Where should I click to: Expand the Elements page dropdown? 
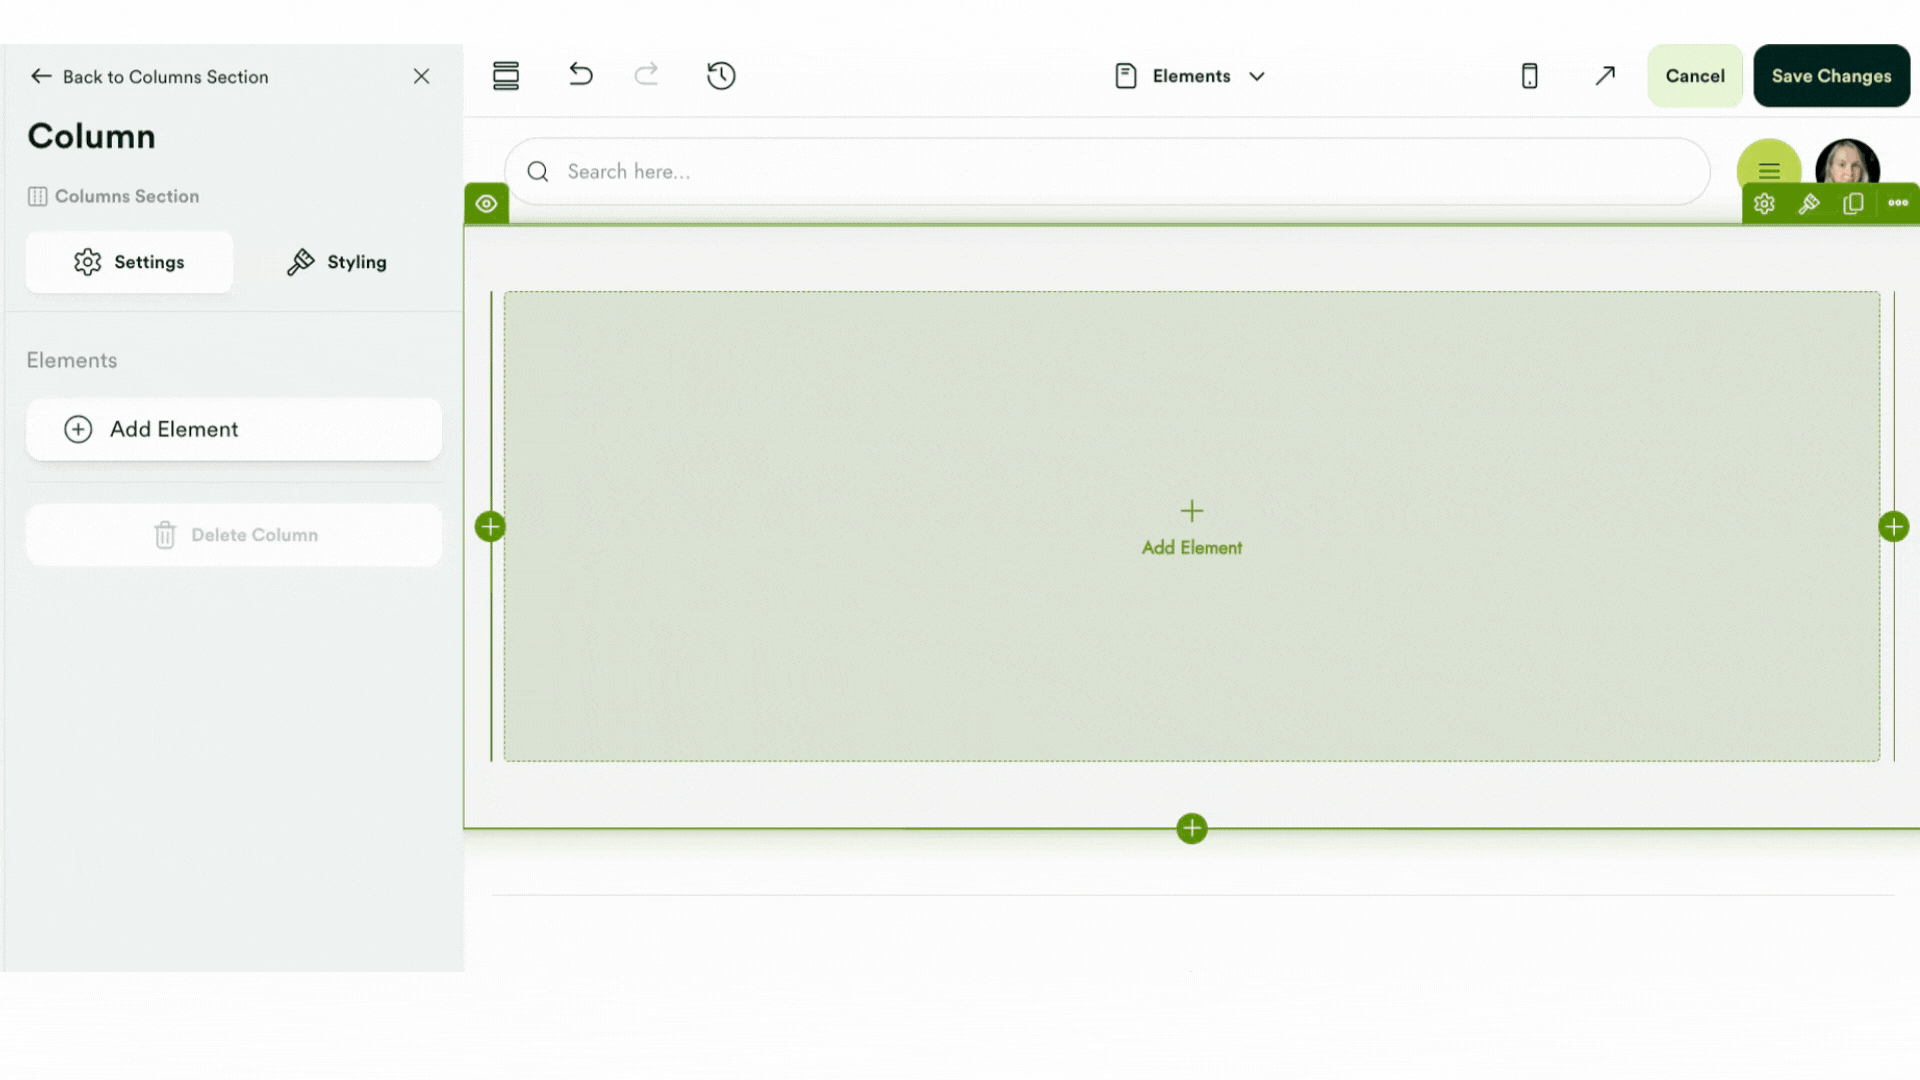pyautogui.click(x=1190, y=76)
